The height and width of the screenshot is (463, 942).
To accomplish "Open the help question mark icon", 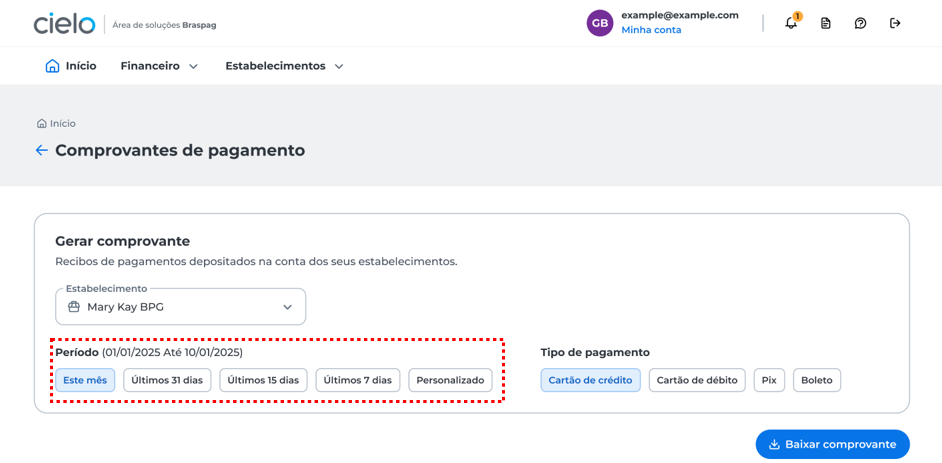I will point(860,23).
